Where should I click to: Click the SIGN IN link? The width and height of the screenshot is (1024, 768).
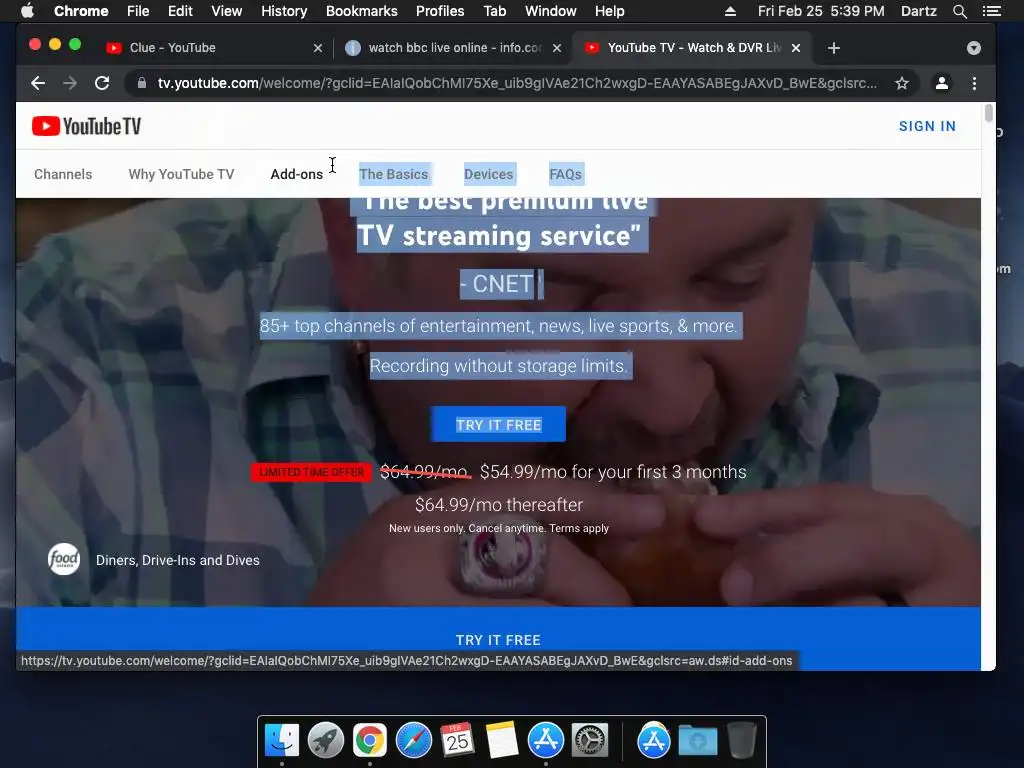pyautogui.click(x=927, y=126)
